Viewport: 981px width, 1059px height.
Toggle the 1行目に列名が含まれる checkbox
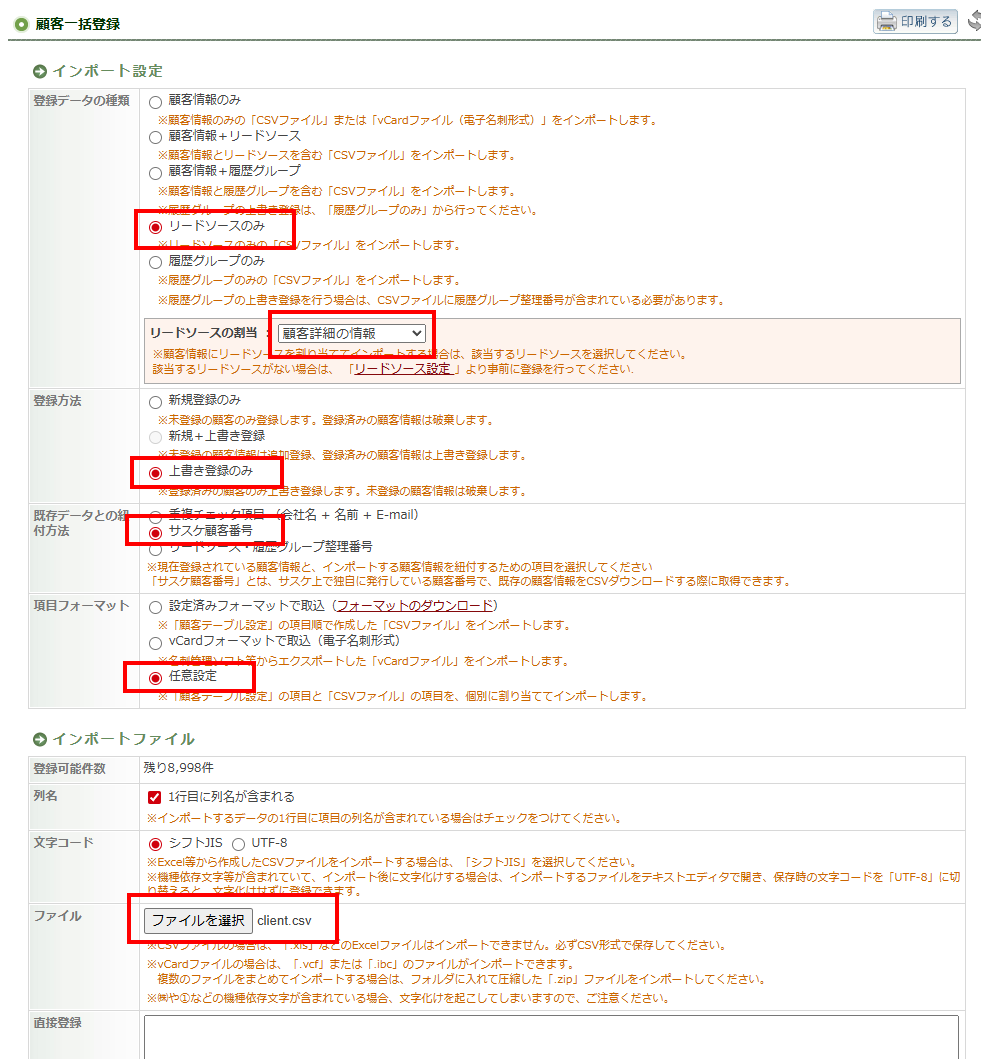tap(155, 798)
